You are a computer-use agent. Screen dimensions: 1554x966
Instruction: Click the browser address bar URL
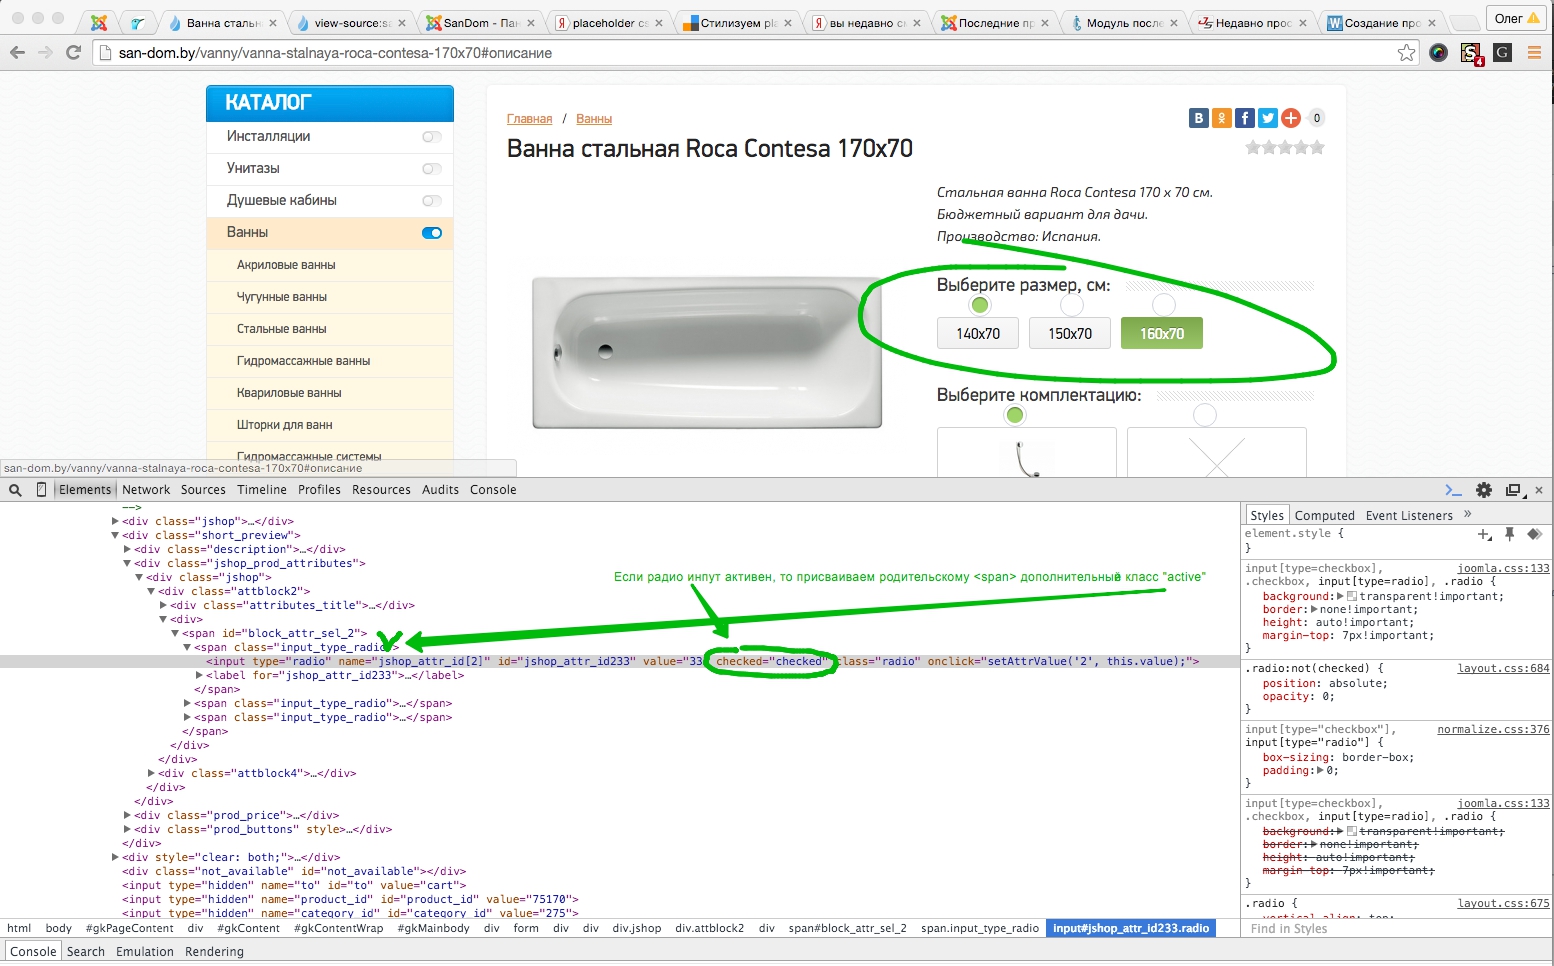[335, 53]
